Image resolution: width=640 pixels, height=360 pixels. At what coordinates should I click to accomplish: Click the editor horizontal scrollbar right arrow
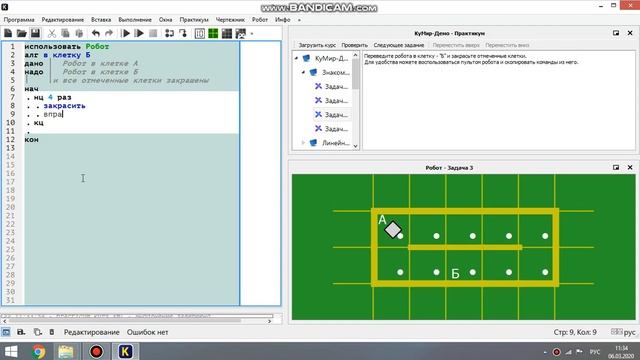269,321
